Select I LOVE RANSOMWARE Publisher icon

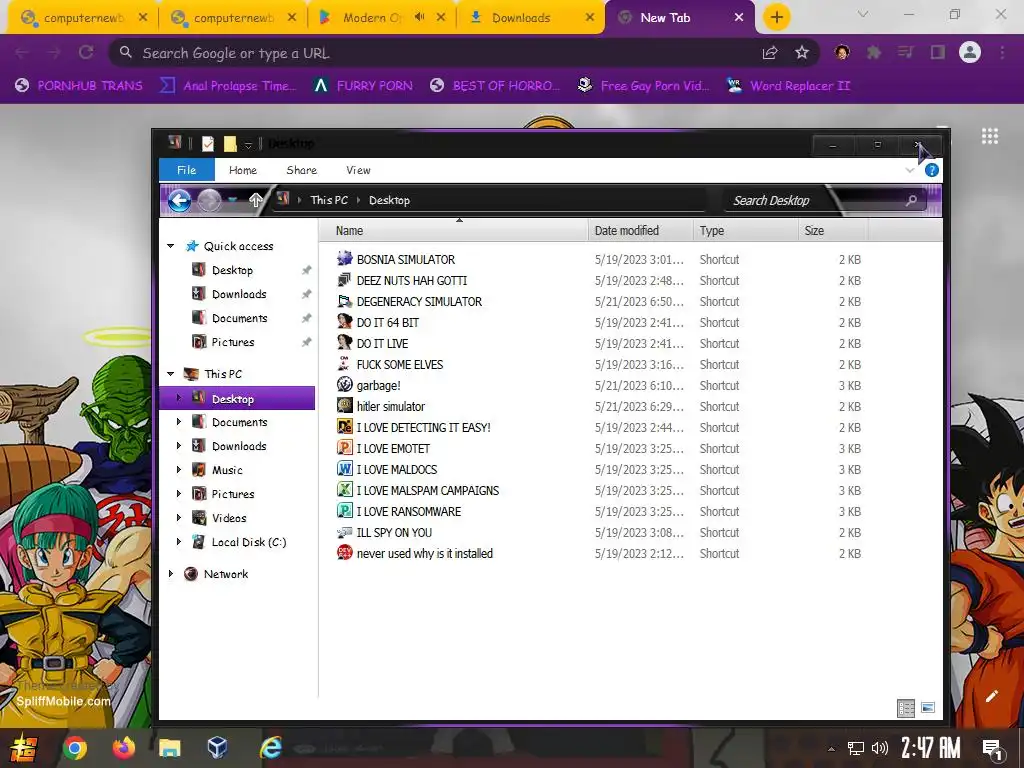click(x=345, y=511)
